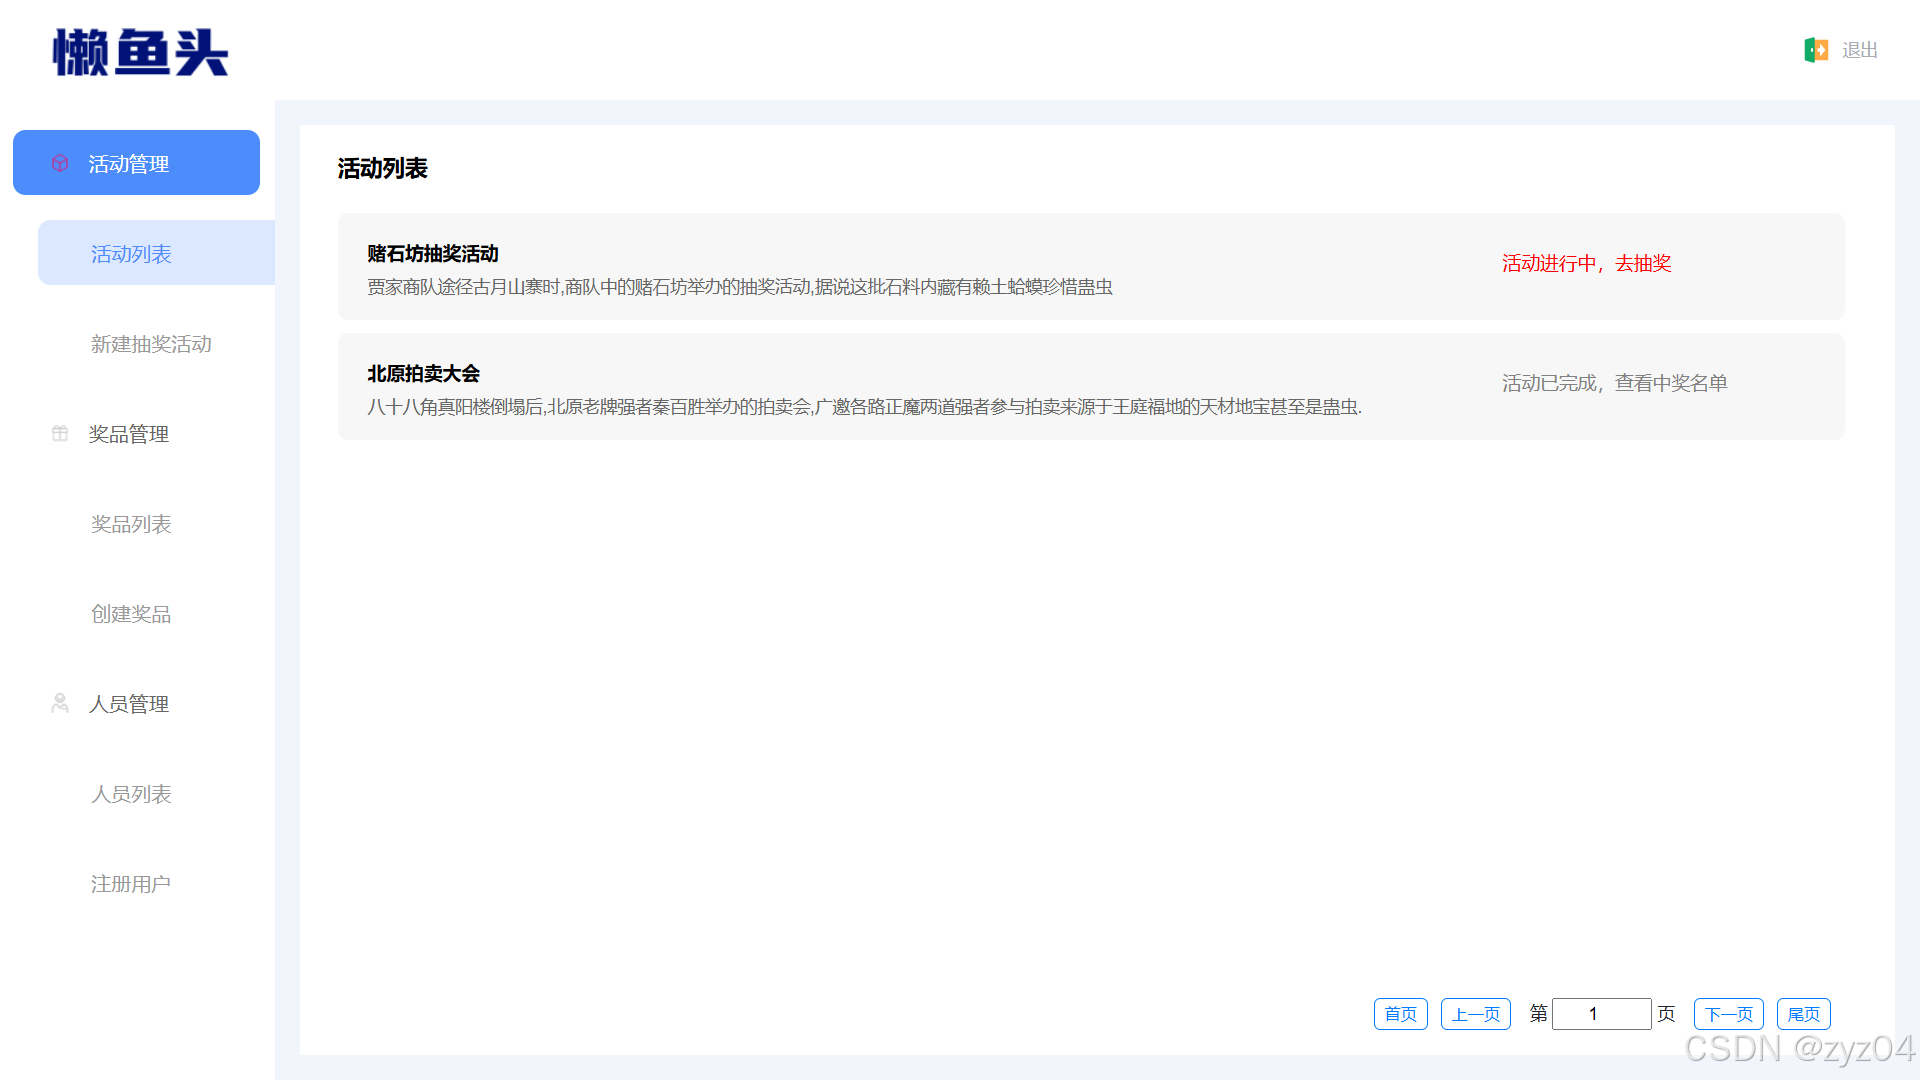Click the green-orange logout icon
This screenshot has height=1080, width=1920.
click(1816, 50)
